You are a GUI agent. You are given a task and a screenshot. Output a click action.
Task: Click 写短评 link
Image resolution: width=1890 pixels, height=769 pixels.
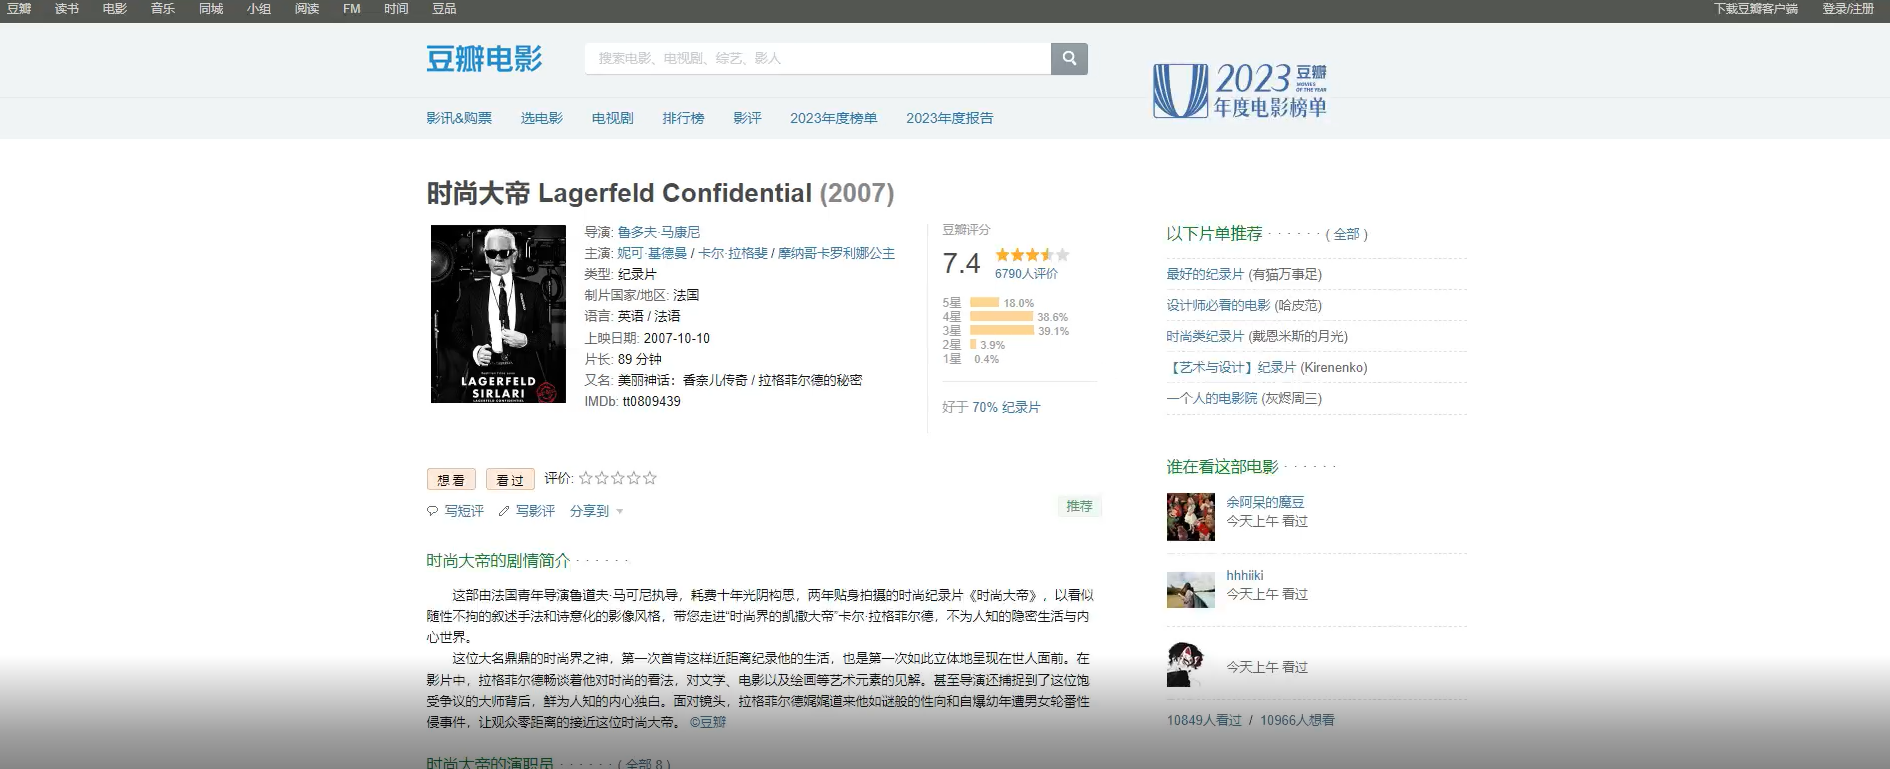tap(464, 511)
